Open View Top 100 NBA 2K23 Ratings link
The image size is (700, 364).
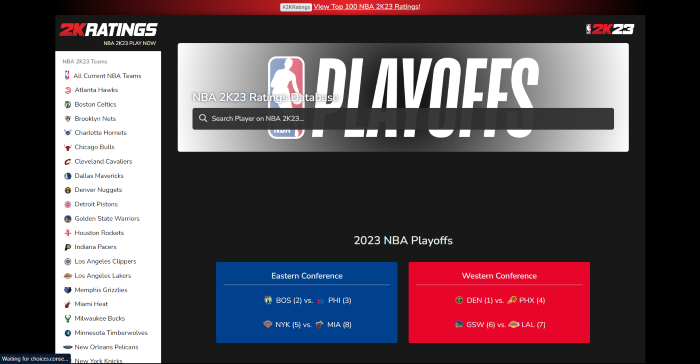(367, 7)
